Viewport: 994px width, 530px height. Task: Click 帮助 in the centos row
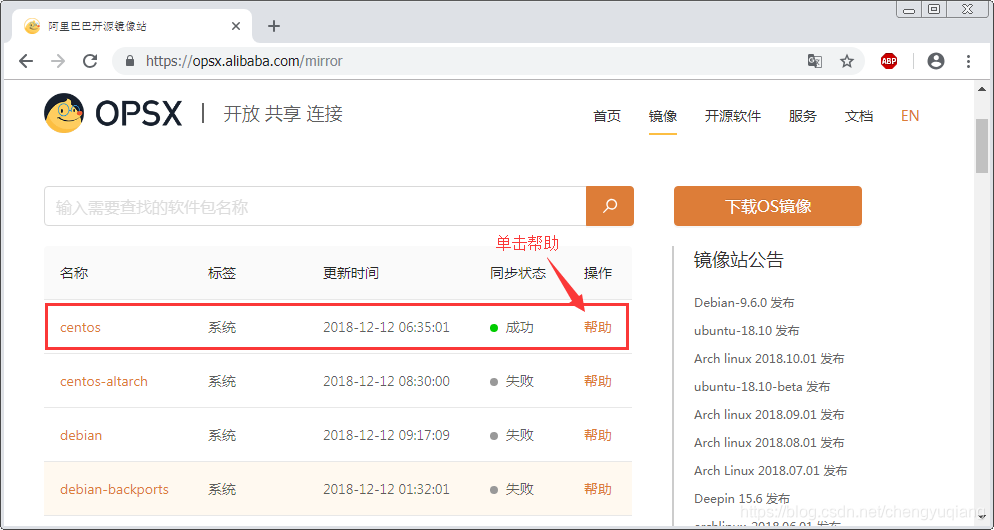(x=598, y=327)
